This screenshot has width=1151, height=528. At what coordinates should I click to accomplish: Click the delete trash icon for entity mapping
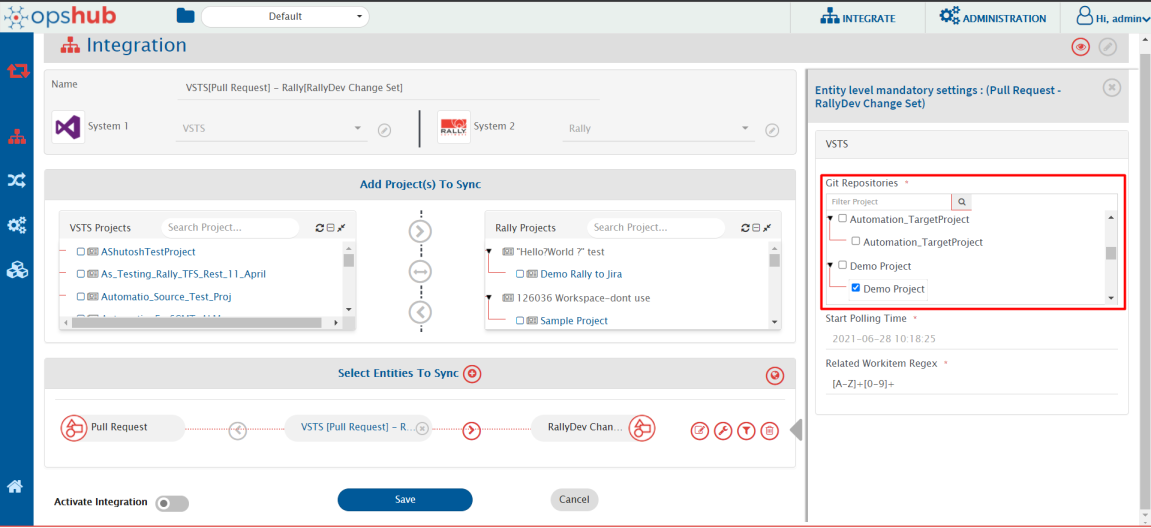point(769,430)
